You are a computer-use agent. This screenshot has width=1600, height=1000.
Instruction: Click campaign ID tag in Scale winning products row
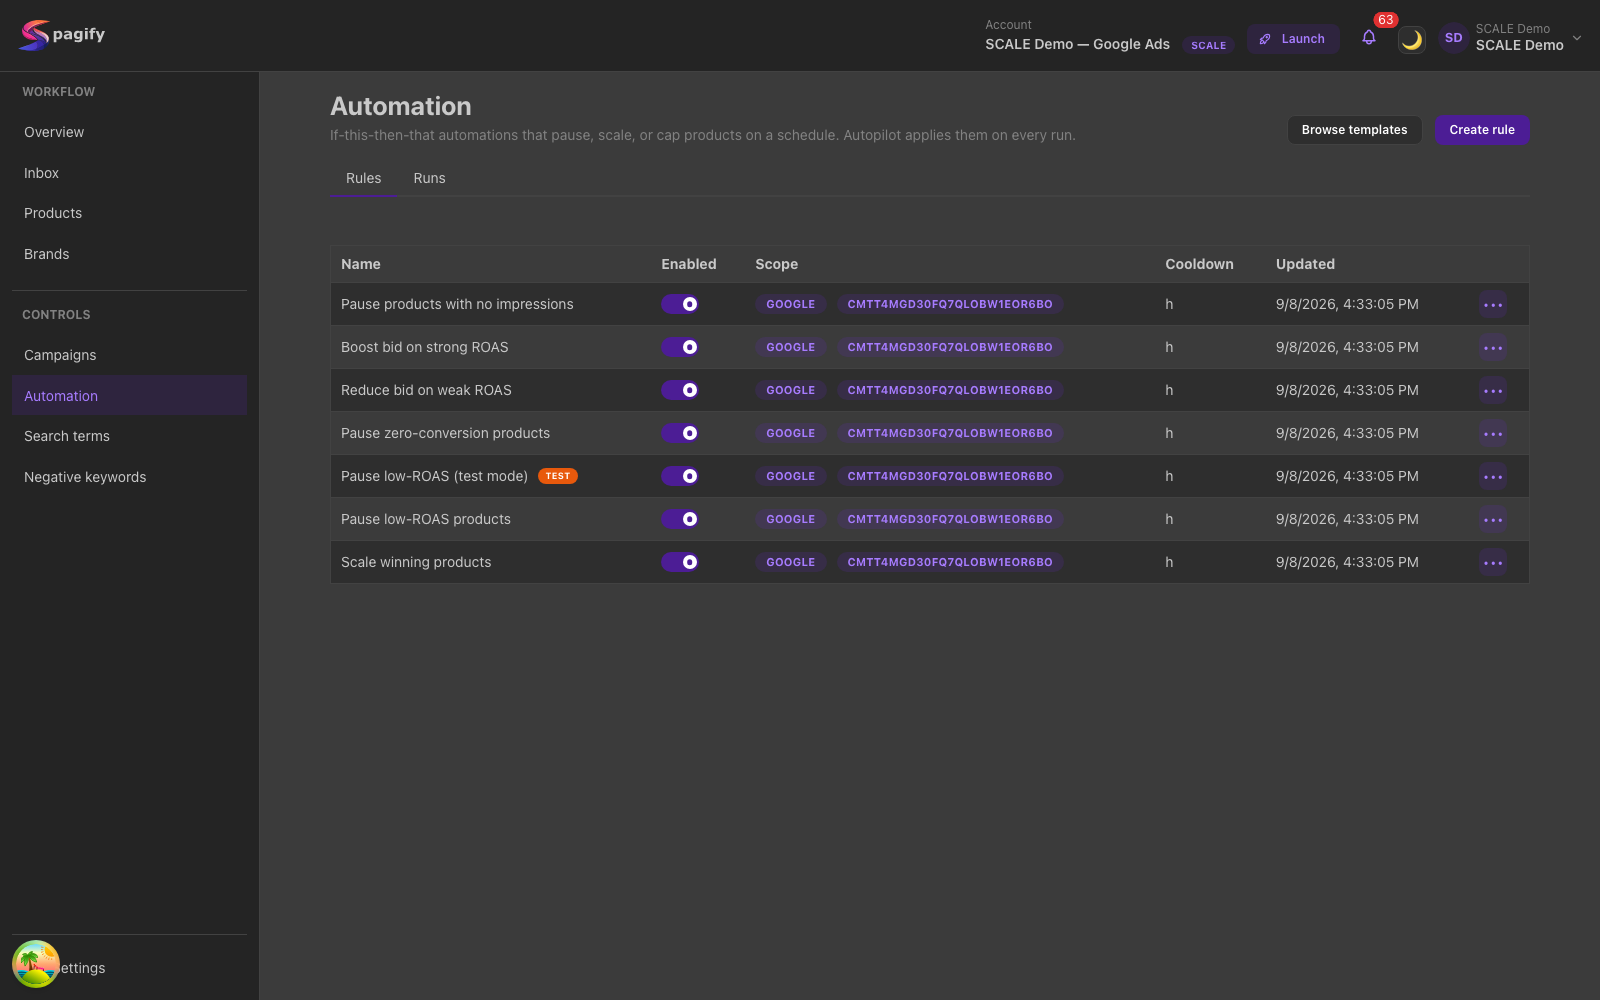click(x=950, y=562)
